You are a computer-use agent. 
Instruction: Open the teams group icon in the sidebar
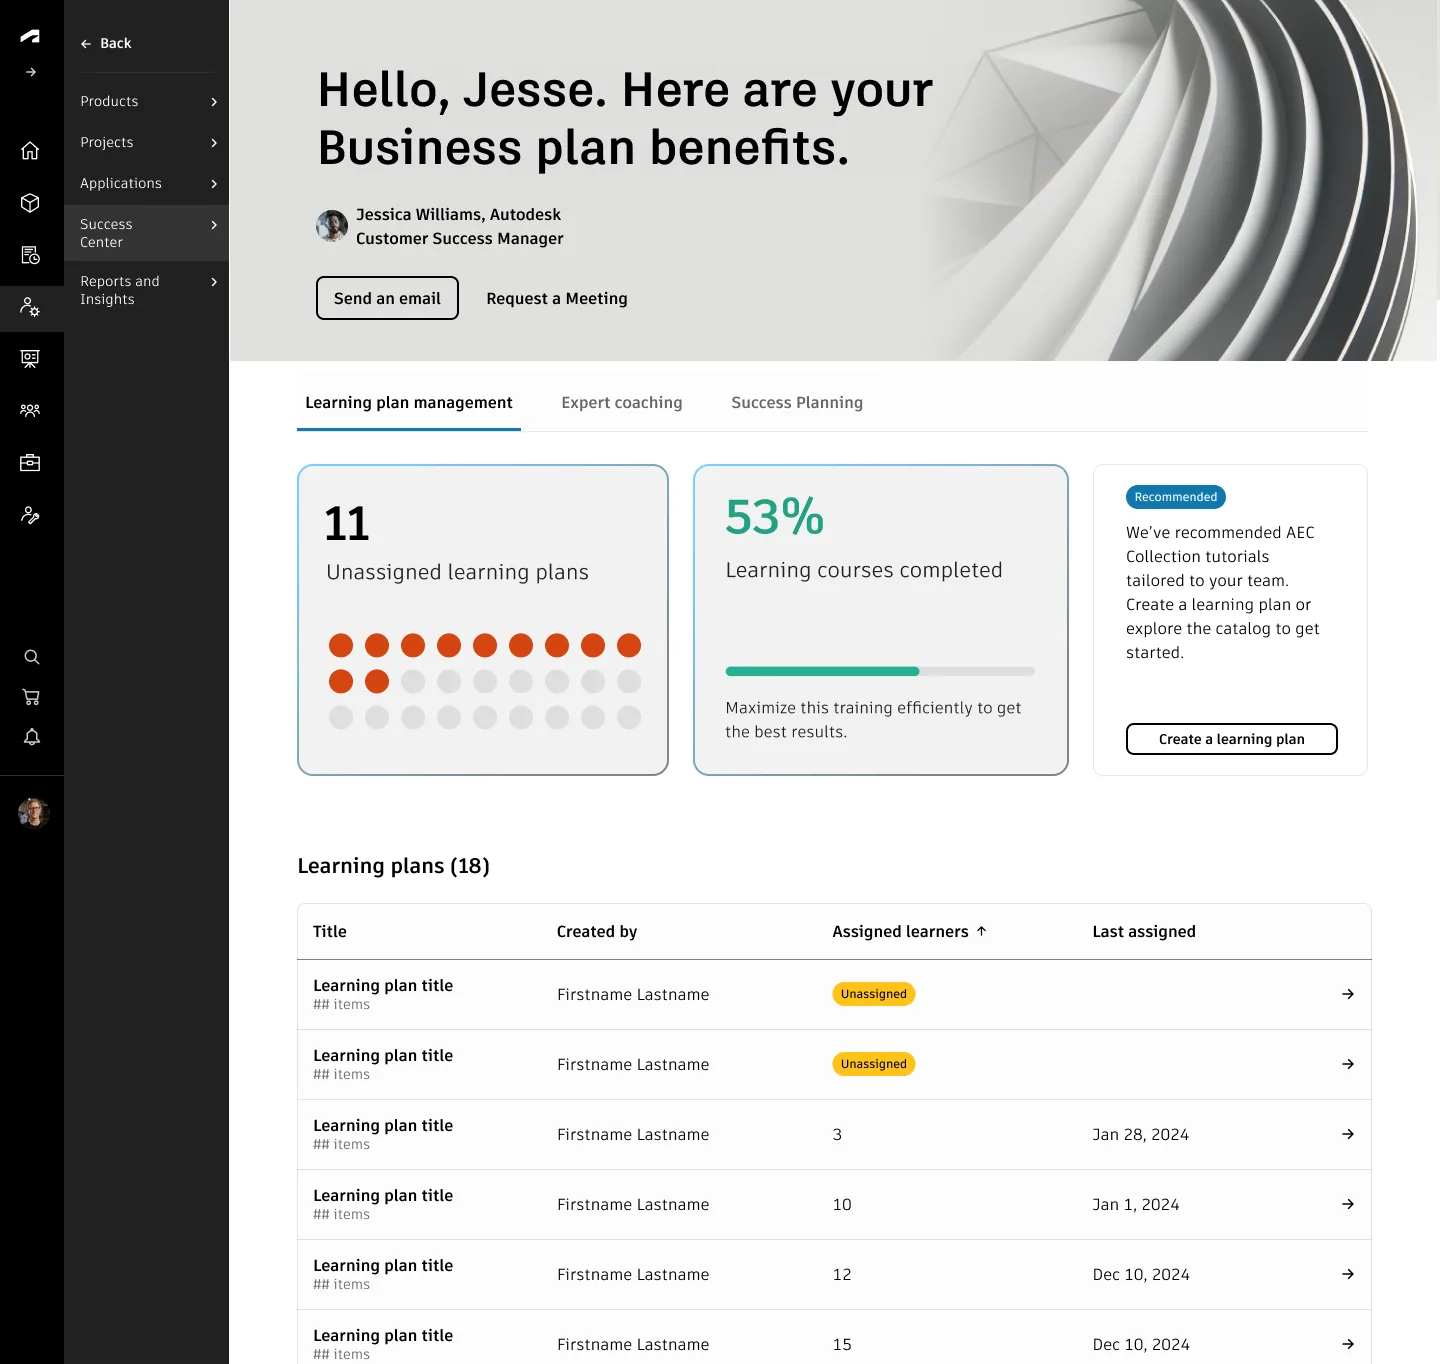click(x=30, y=410)
